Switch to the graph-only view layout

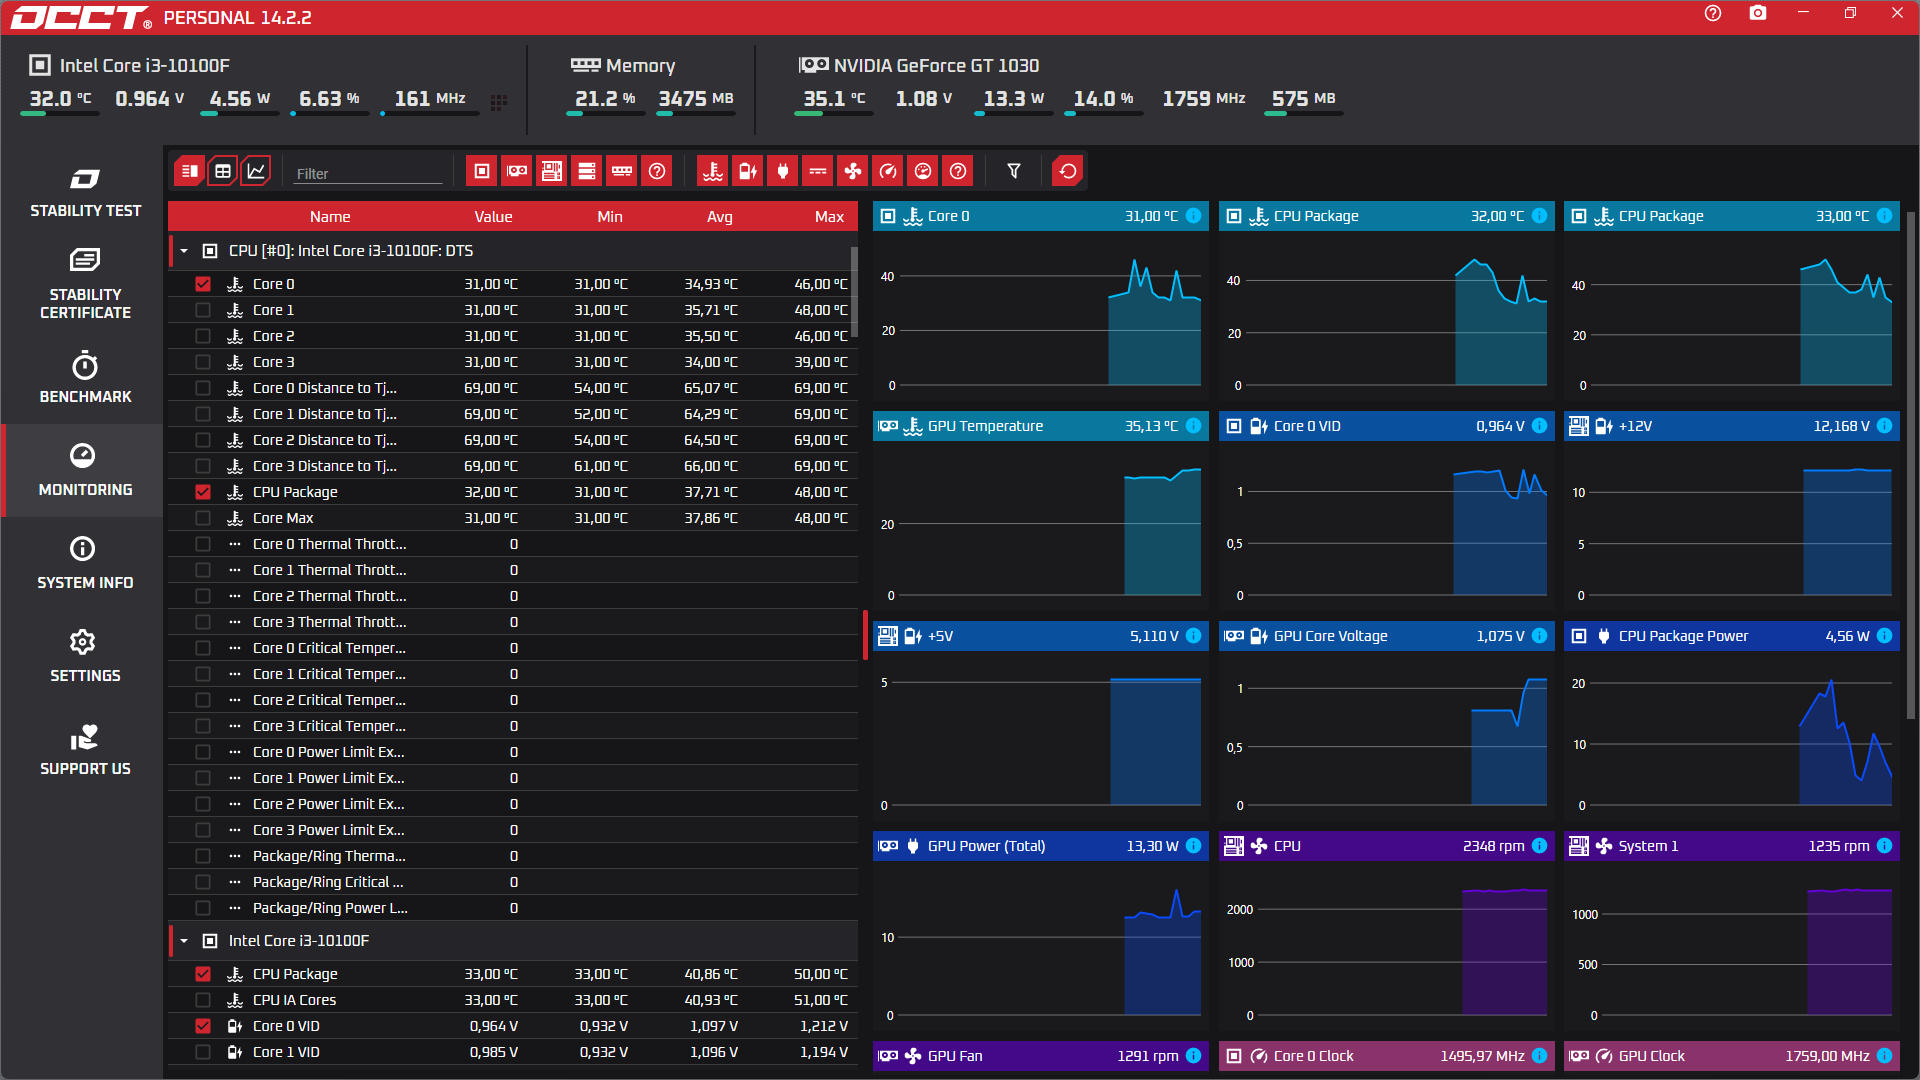pyautogui.click(x=256, y=171)
